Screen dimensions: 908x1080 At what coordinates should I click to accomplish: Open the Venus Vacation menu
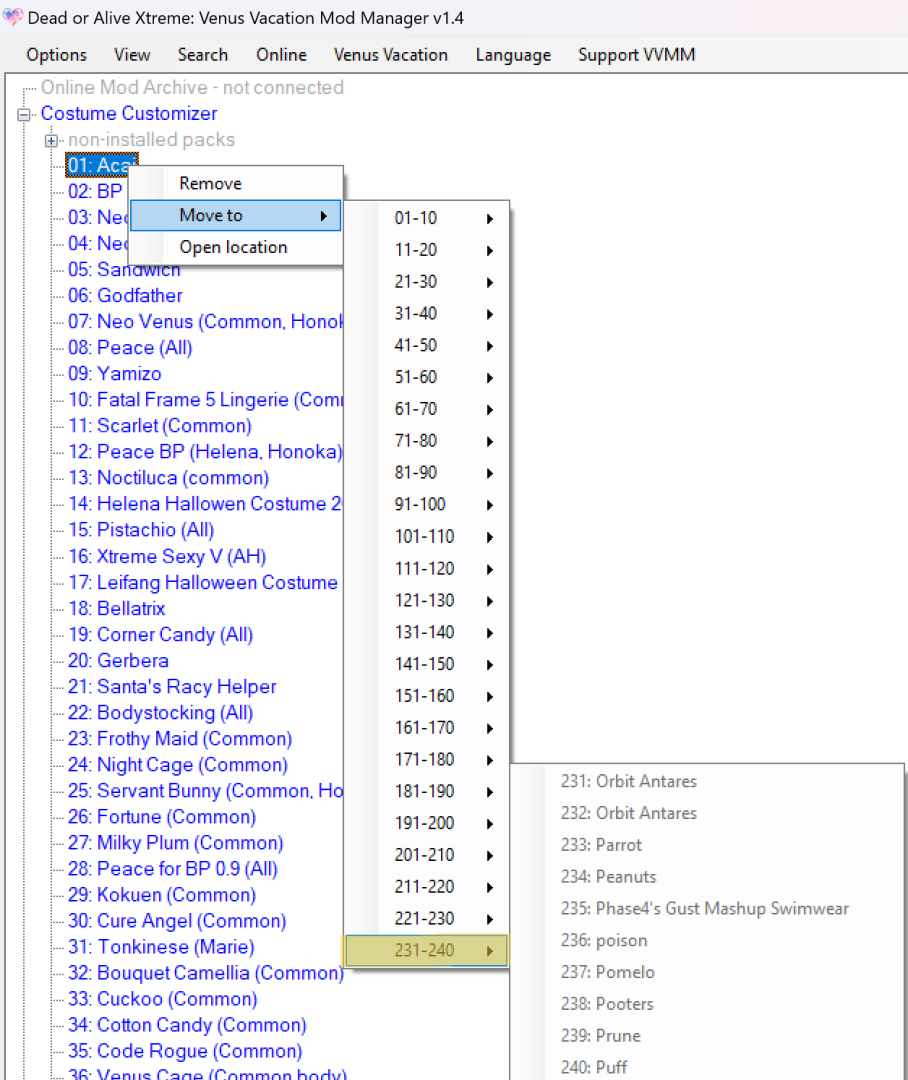pos(391,55)
